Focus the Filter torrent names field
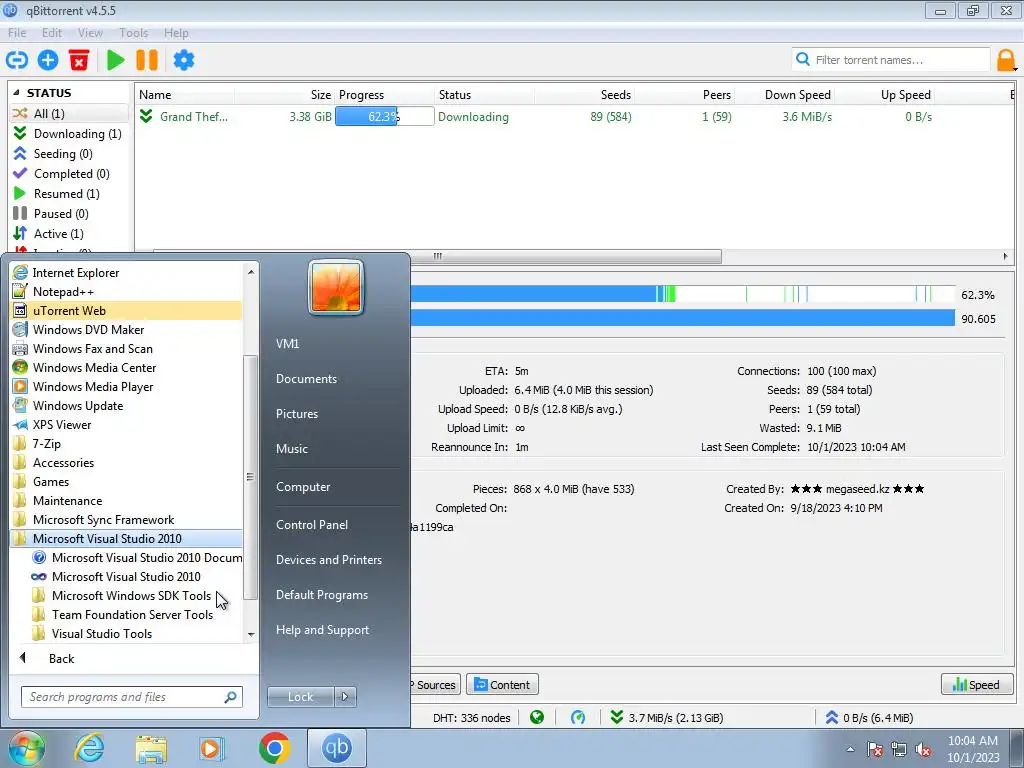1024x768 pixels. pyautogui.click(x=891, y=60)
